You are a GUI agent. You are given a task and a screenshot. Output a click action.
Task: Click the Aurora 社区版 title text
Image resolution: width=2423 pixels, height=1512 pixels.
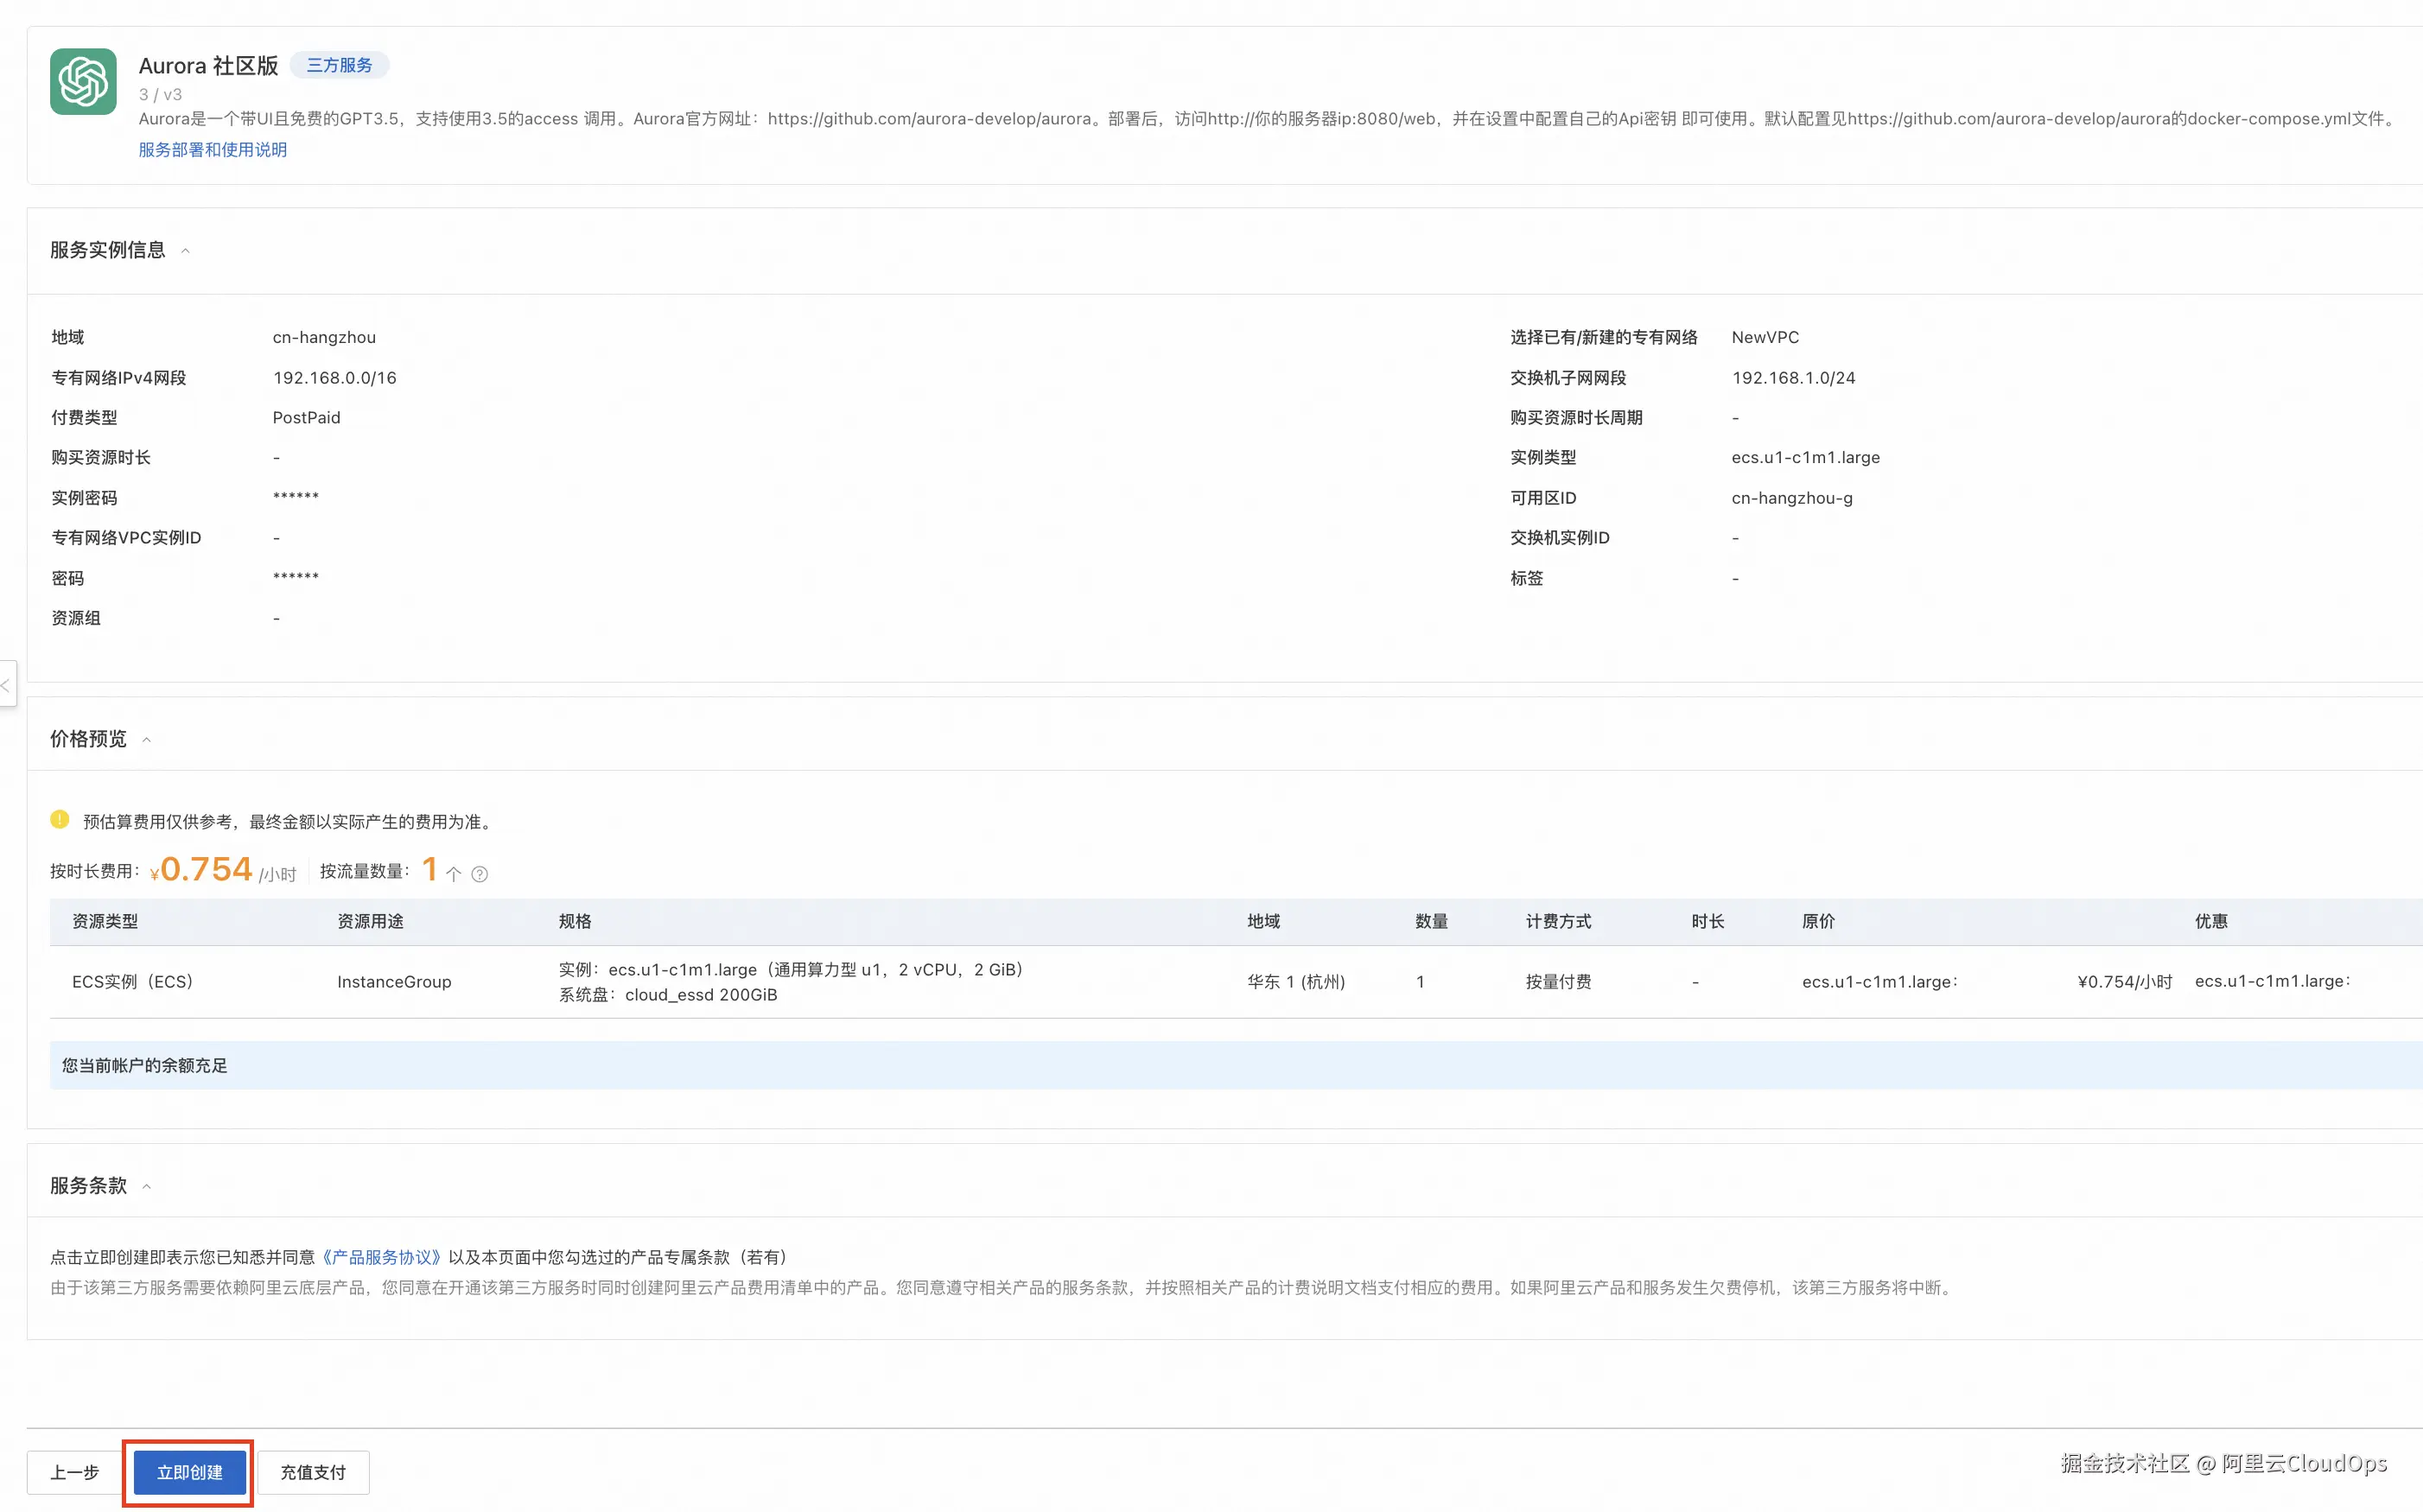pyautogui.click(x=208, y=66)
